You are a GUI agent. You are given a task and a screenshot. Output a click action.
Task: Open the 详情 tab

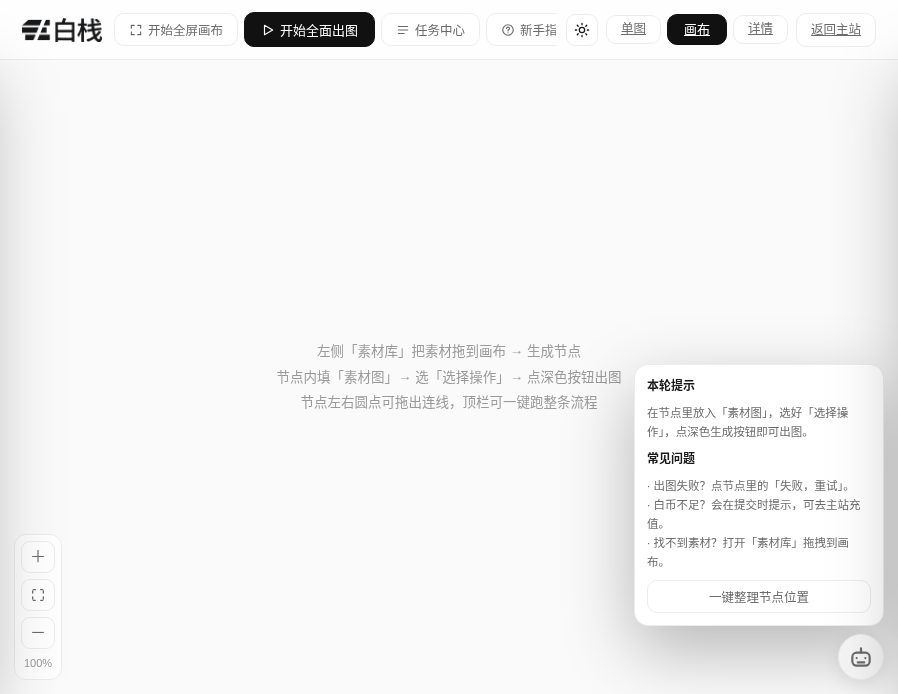point(761,29)
